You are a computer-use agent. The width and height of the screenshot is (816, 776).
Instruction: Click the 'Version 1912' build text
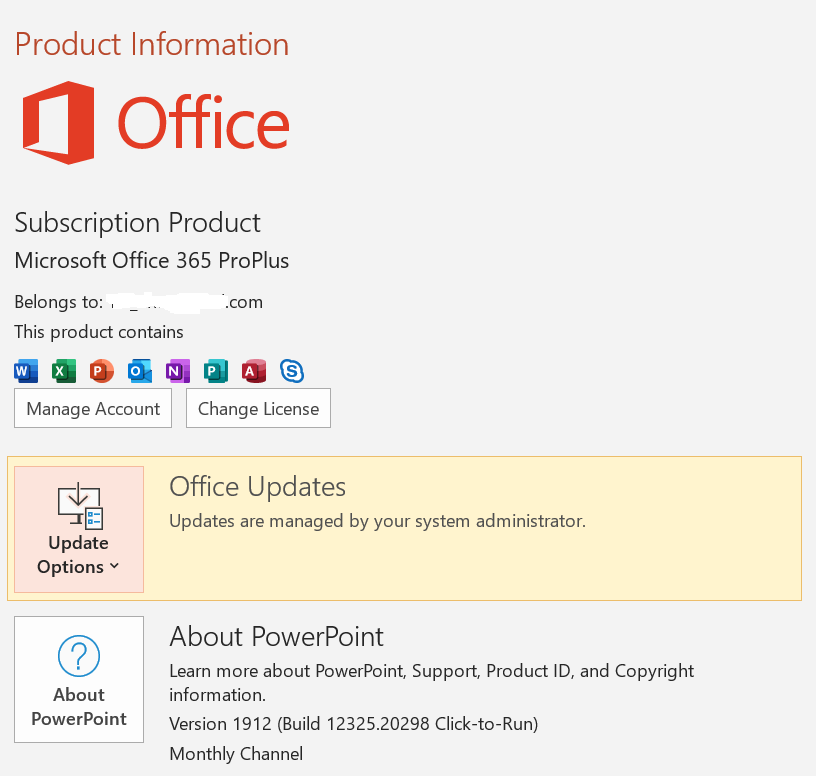pos(354,724)
